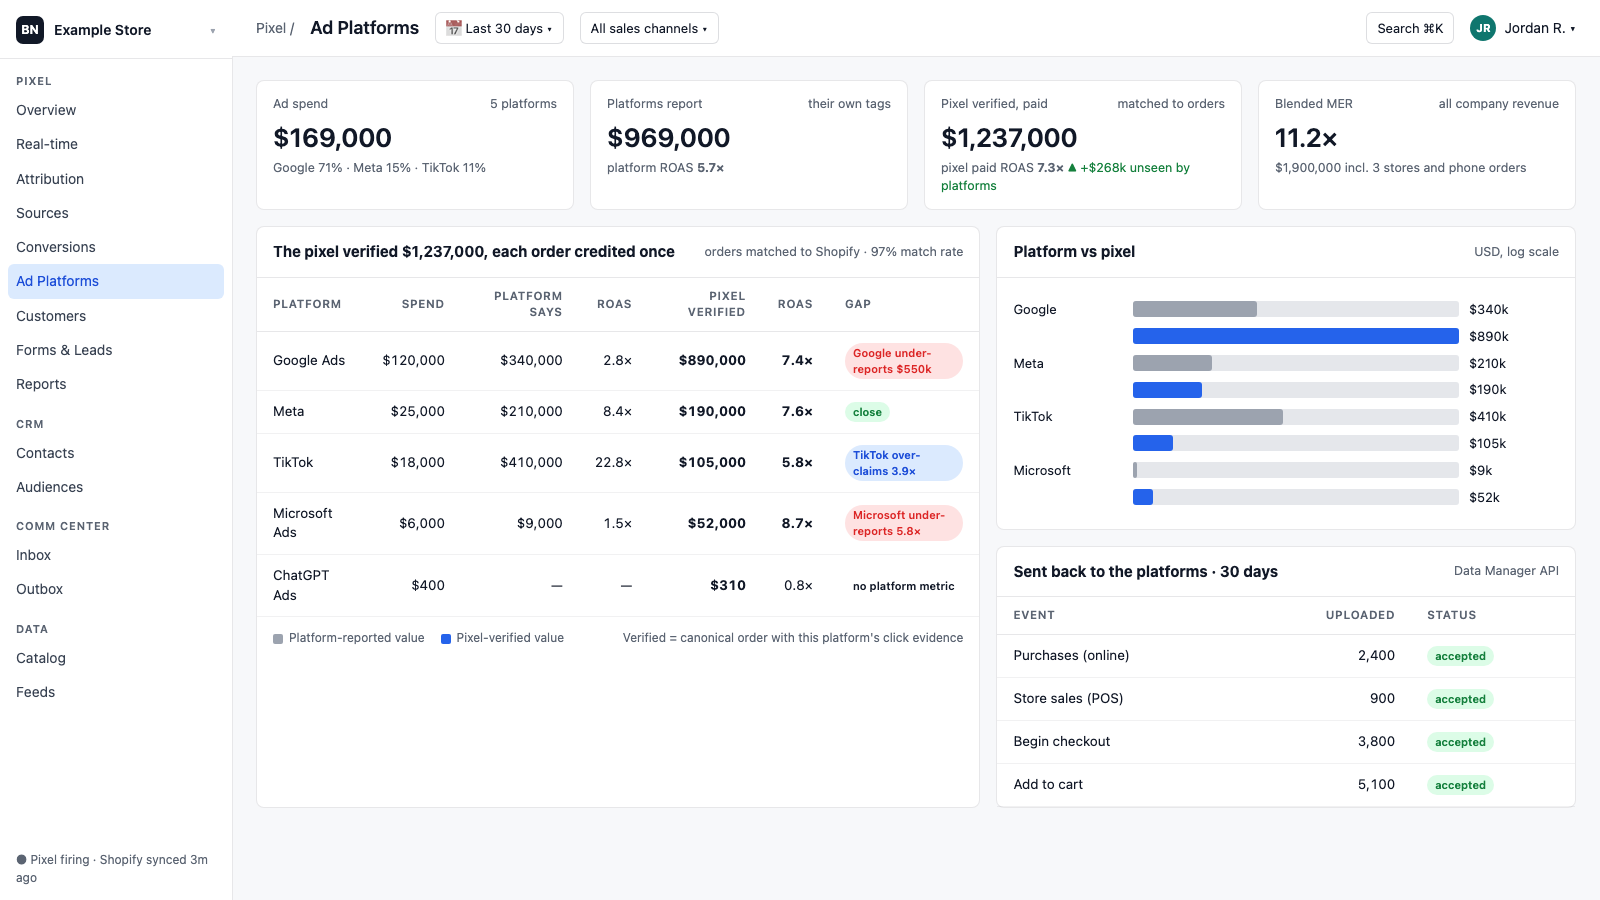Viewport: 1600px width, 900px height.
Task: Sort by the PIXEL VERIFIED column header
Action: (716, 304)
